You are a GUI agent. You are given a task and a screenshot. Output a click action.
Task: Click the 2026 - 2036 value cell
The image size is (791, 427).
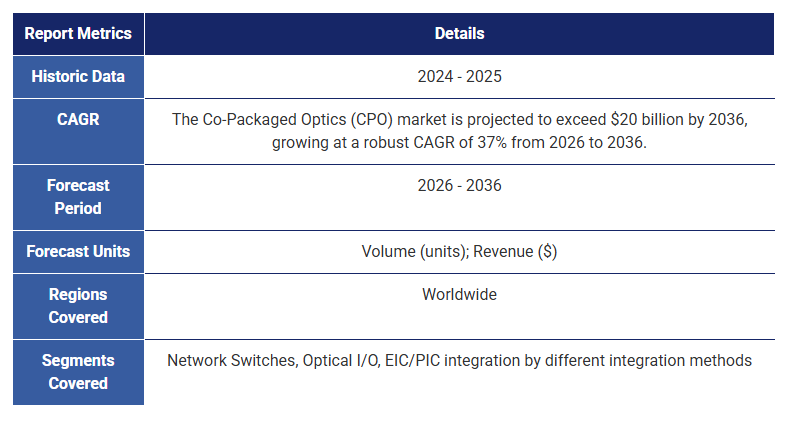click(x=459, y=186)
